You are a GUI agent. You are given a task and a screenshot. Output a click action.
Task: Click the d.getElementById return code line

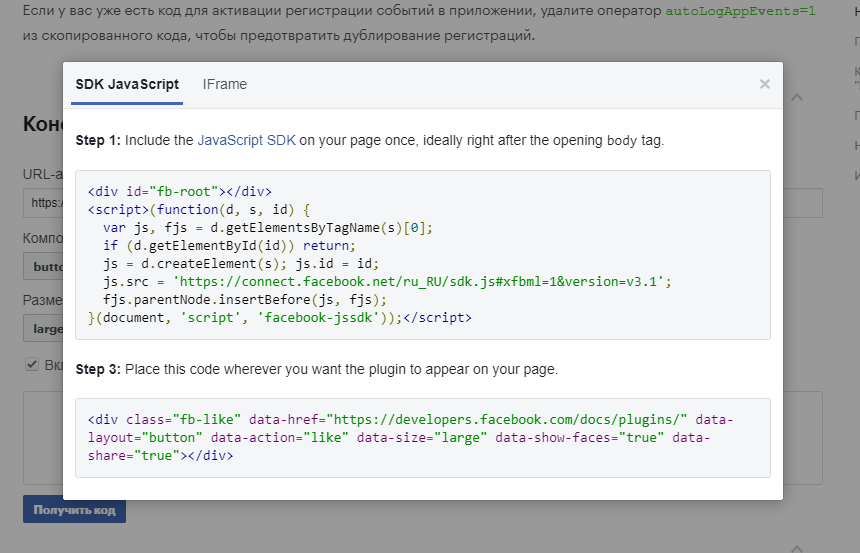(229, 245)
